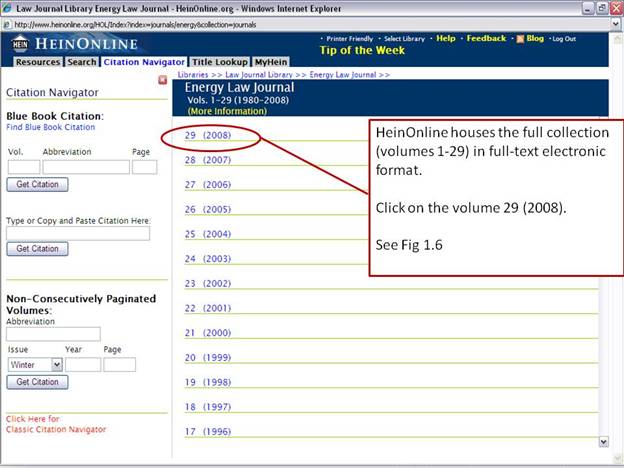Click Get Citation under Blue Book fields
The width and height of the screenshot is (624, 468).
point(37,185)
